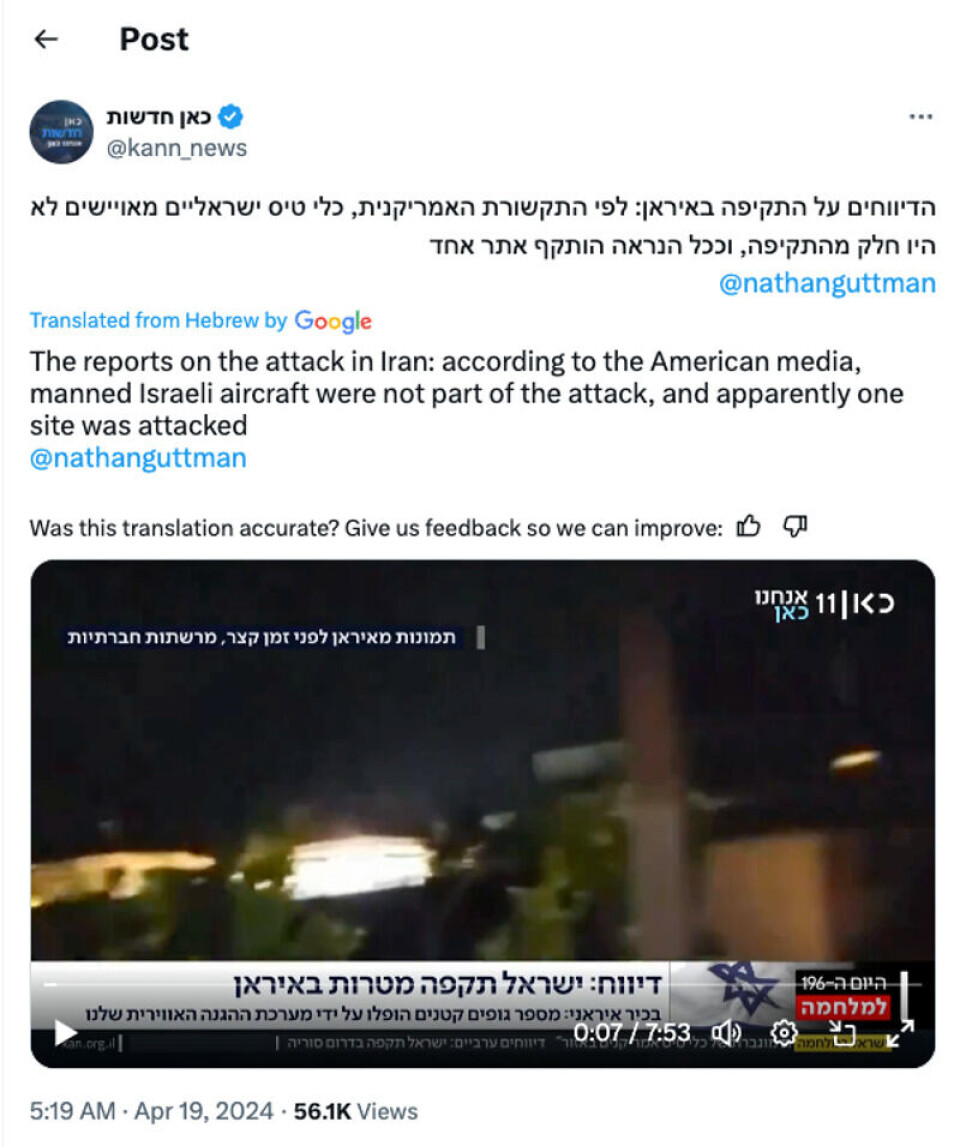Viewport: 960px width, 1146px height.
Task: Click the blue verified badge icon
Action: [x=231, y=116]
